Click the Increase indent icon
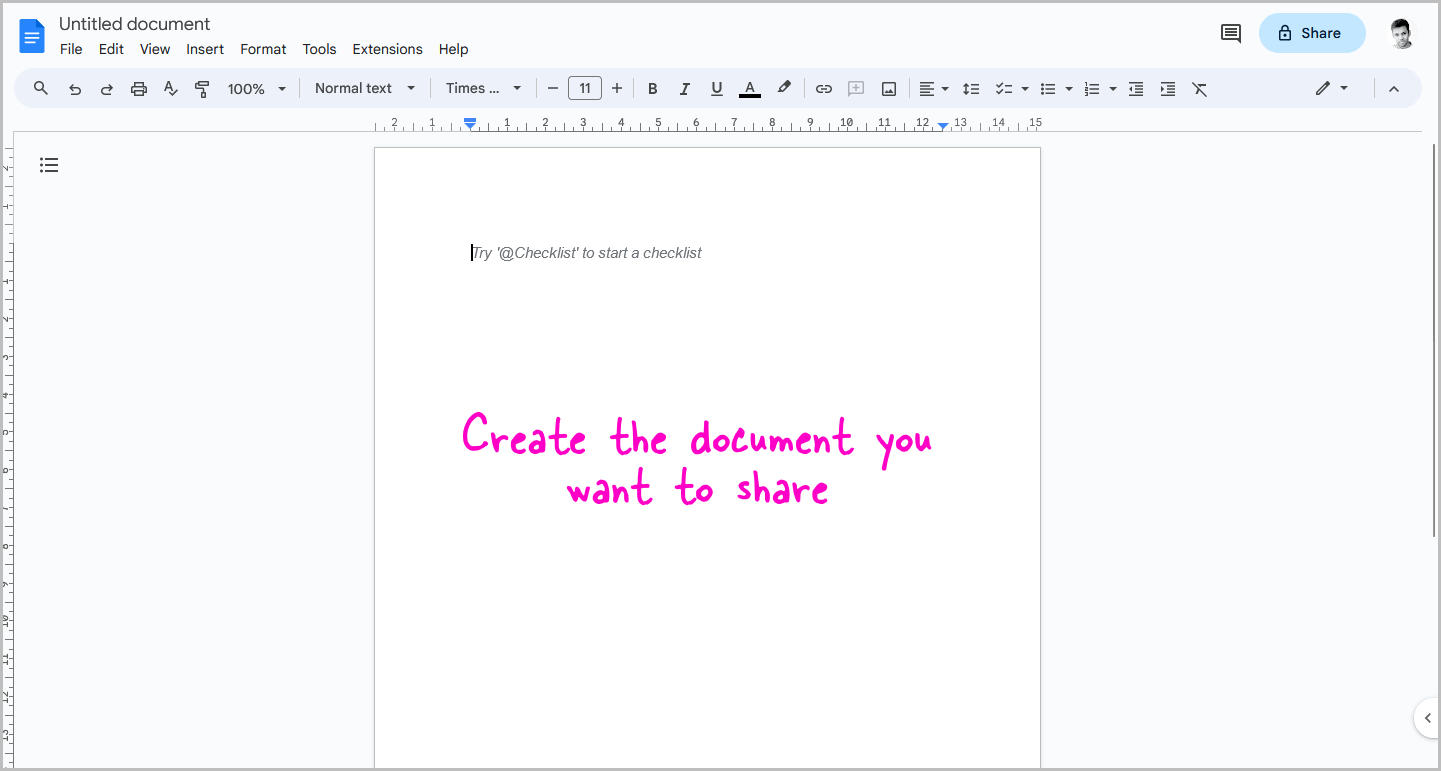Screen dimensions: 1441x771 (1168, 89)
